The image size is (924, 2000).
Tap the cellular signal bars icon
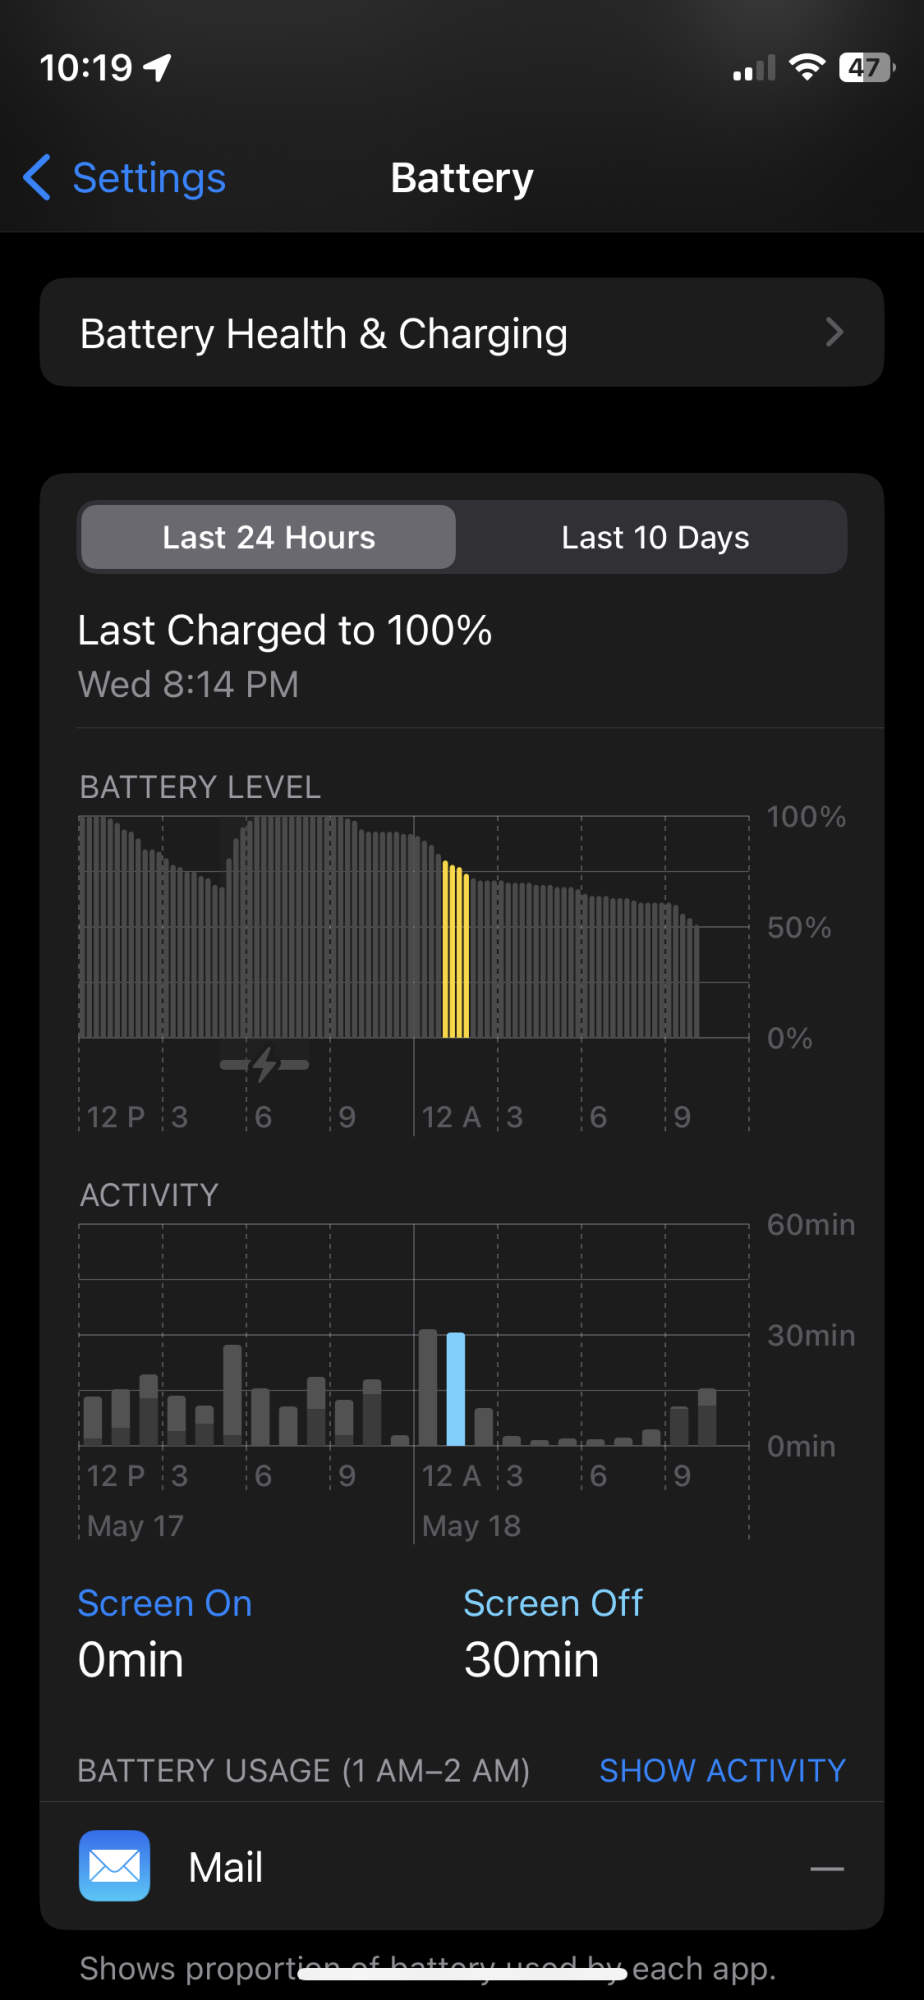[x=754, y=68]
